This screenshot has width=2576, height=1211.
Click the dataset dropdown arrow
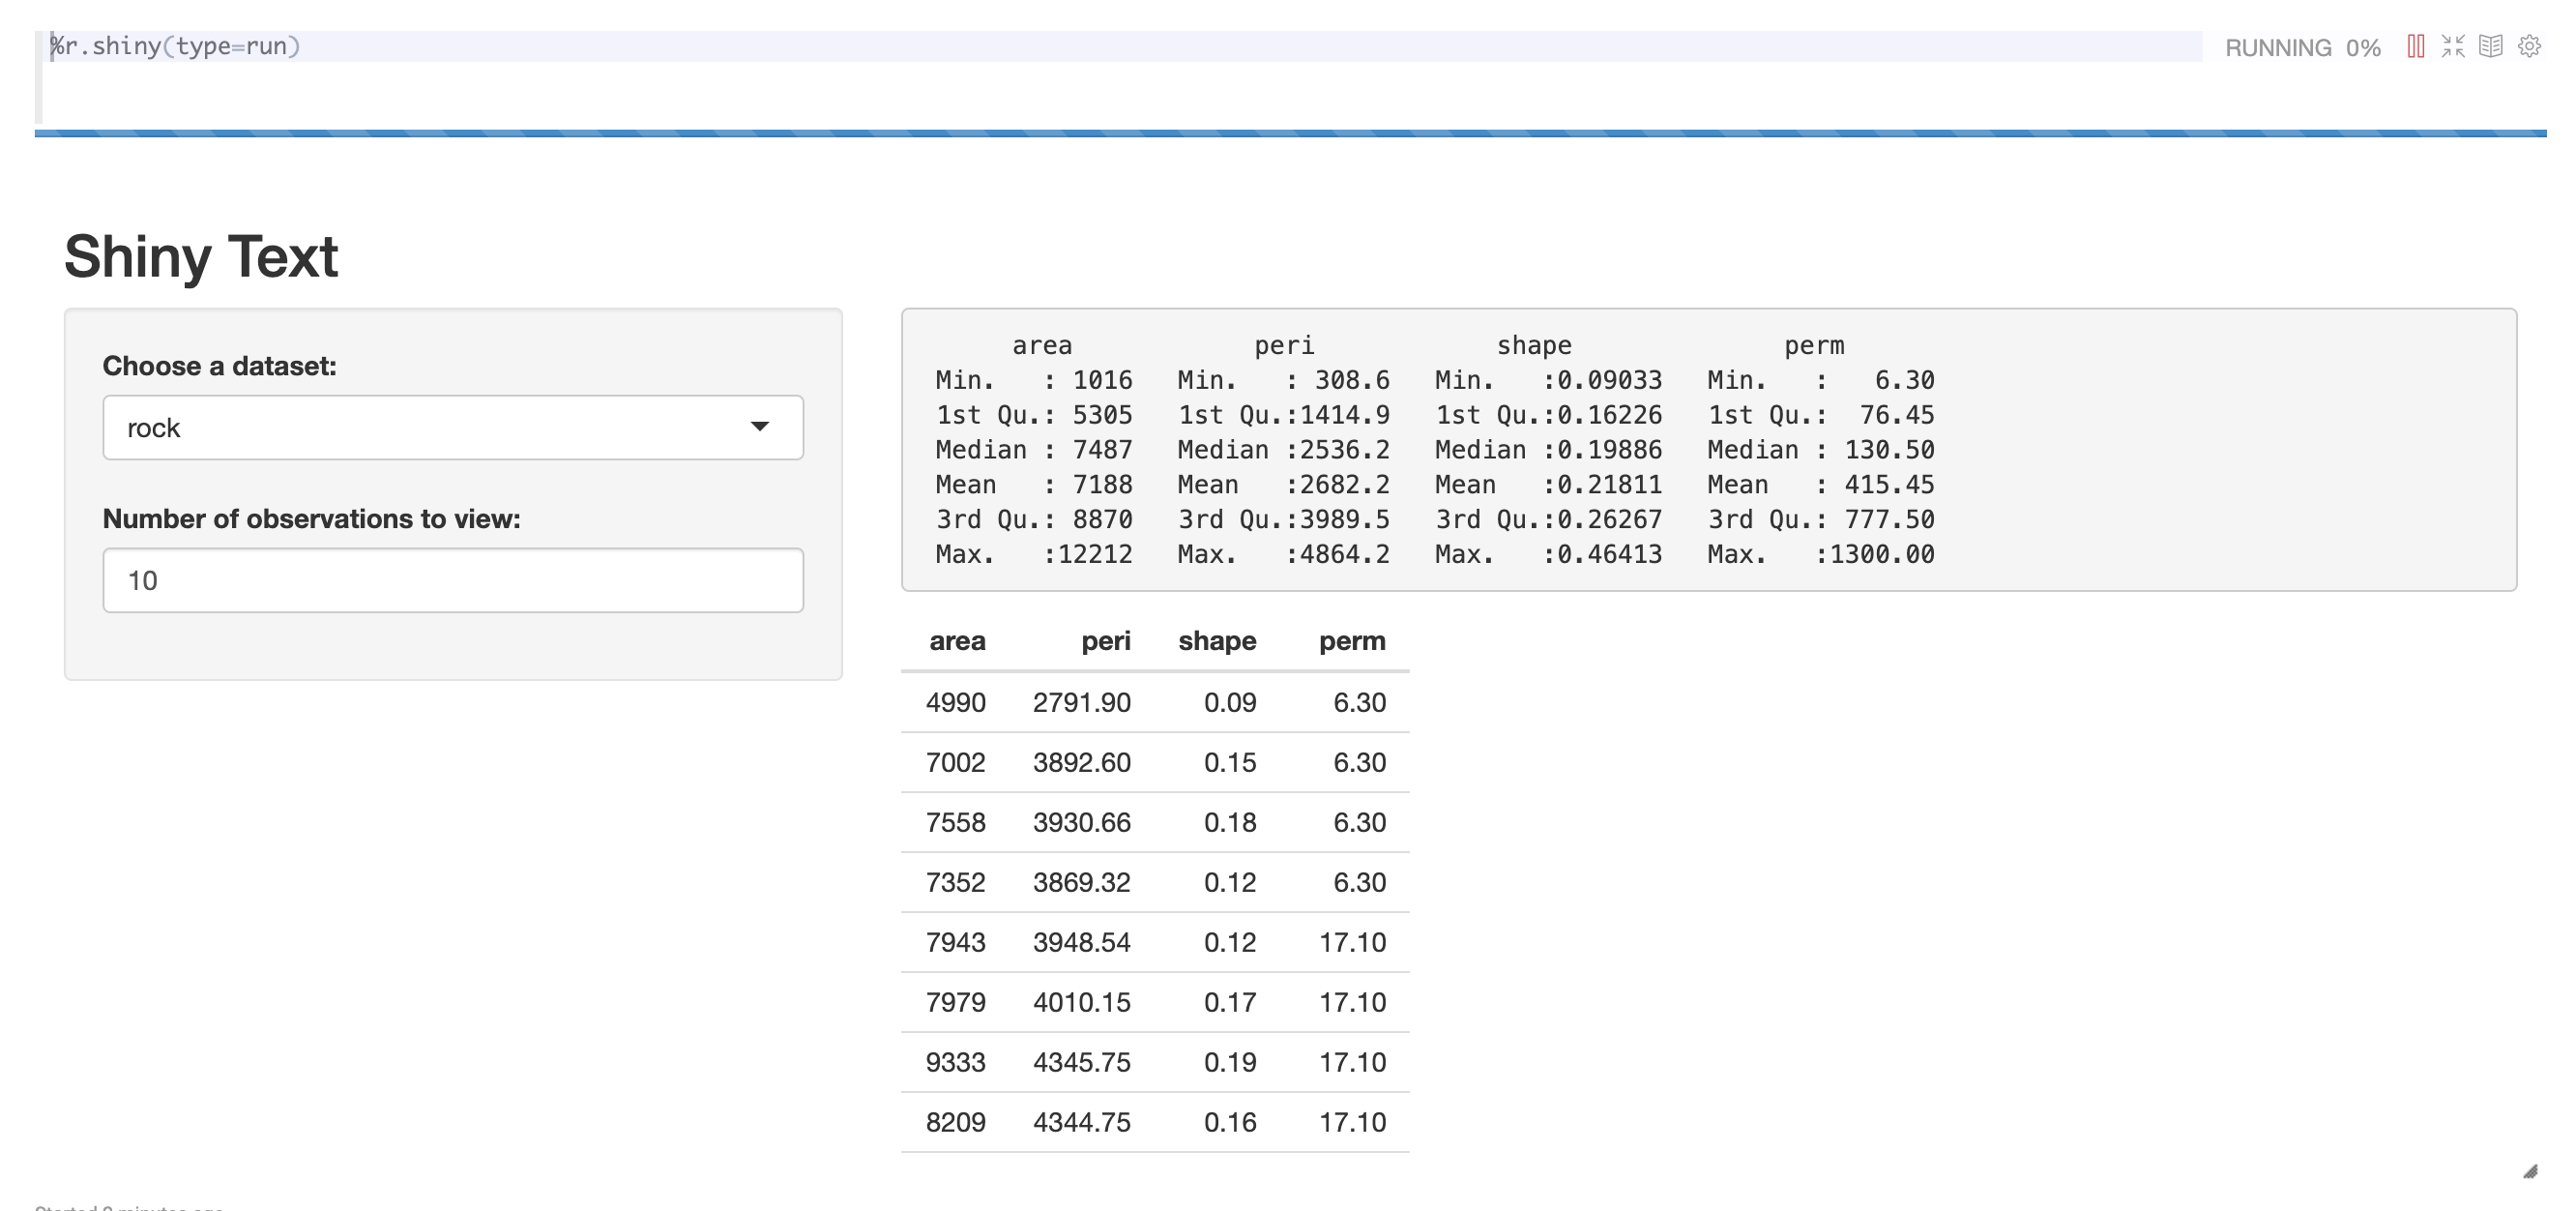point(760,428)
